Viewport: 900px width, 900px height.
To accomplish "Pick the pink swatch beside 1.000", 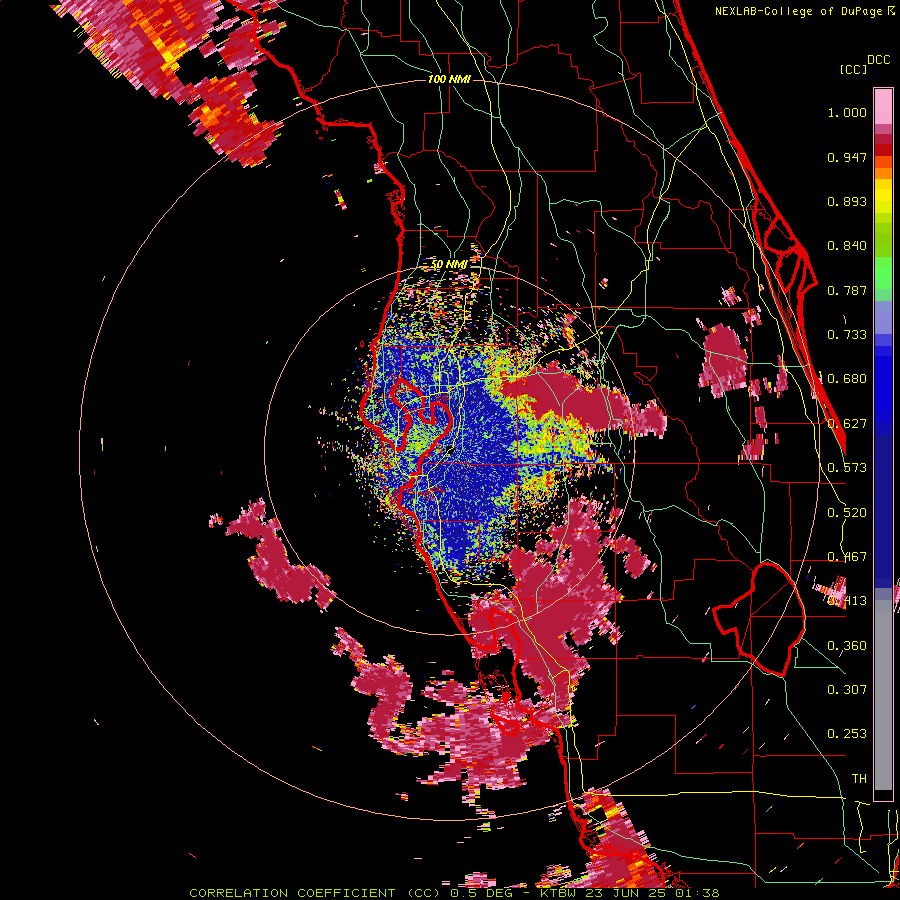I will point(883,107).
